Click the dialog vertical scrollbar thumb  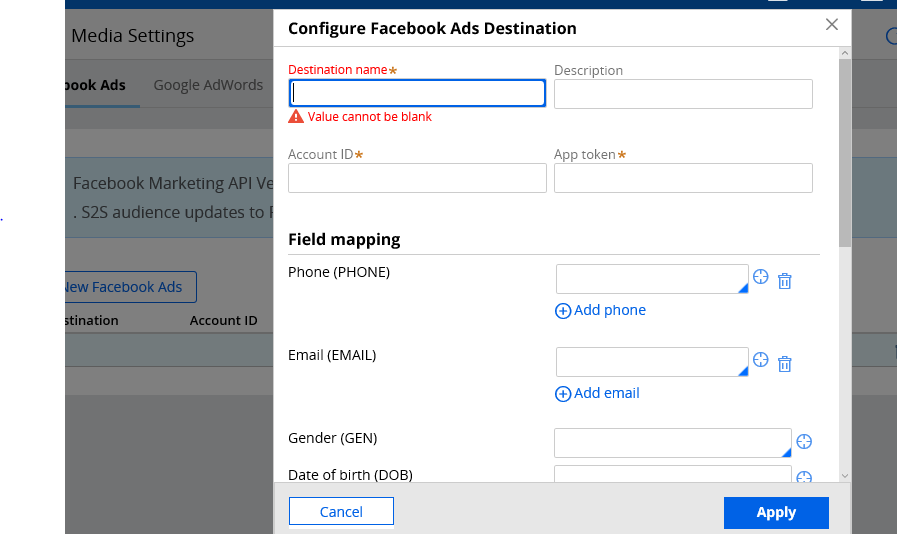coord(844,153)
